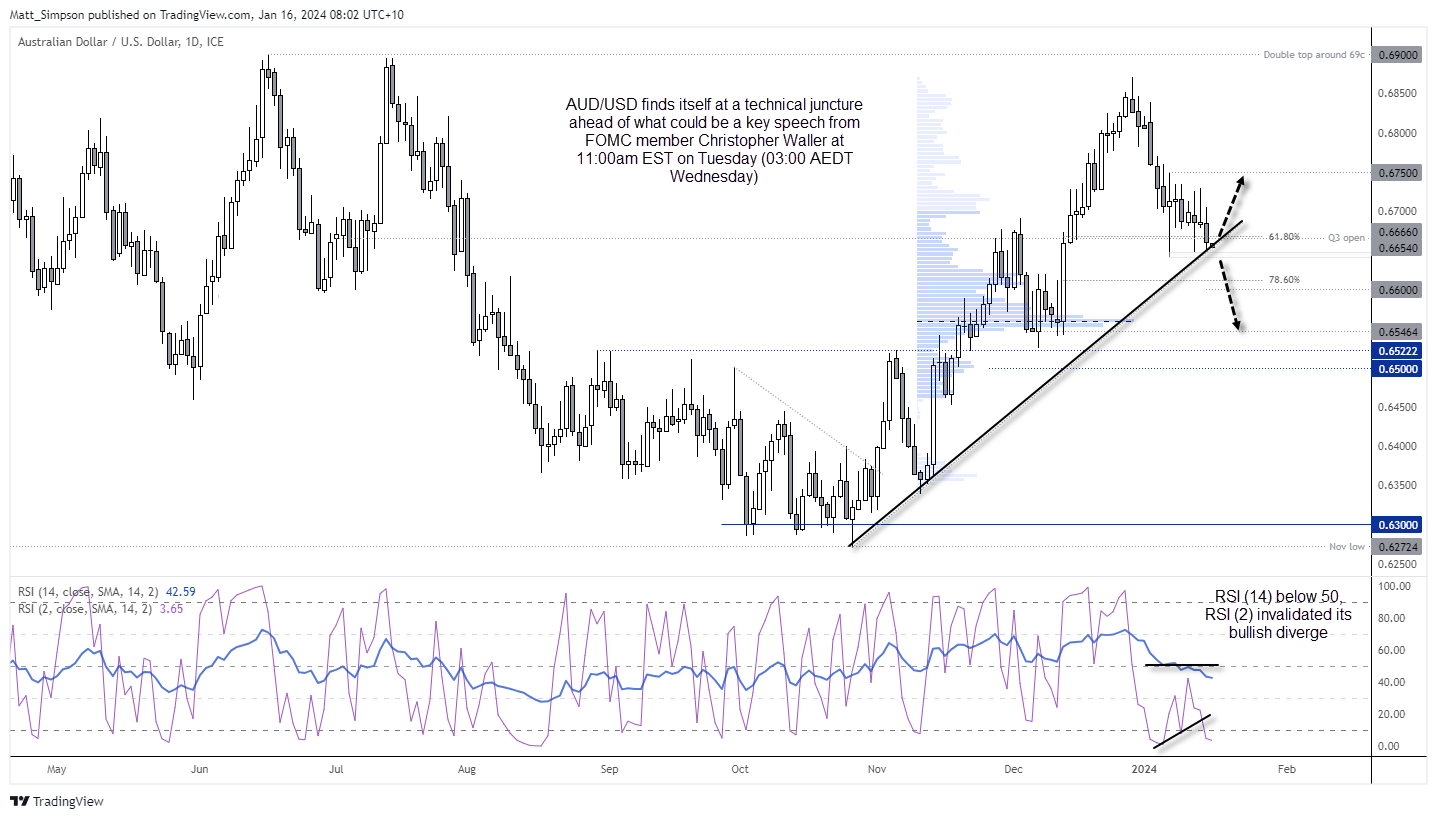Click the Oct label on time axis
Image resolution: width=1437 pixels, height=819 pixels.
pos(740,770)
